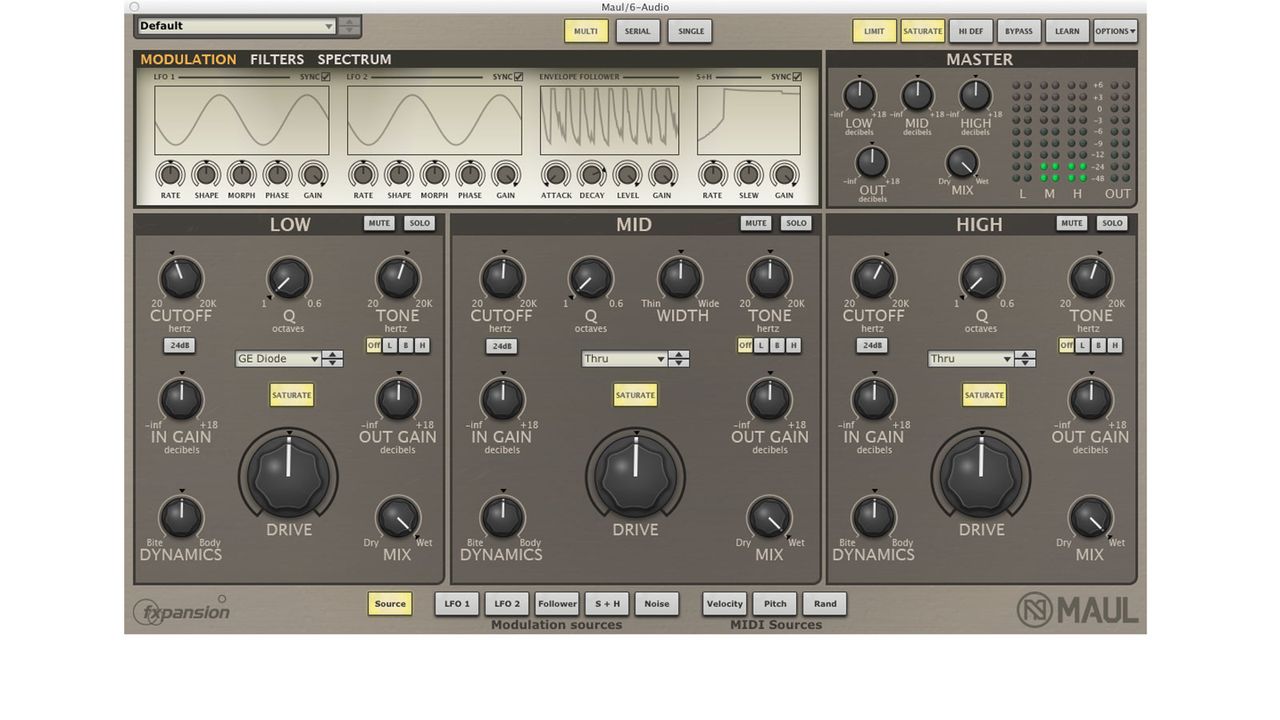Switch to the SPECTRUM tab
1280x720 pixels.
click(x=354, y=60)
